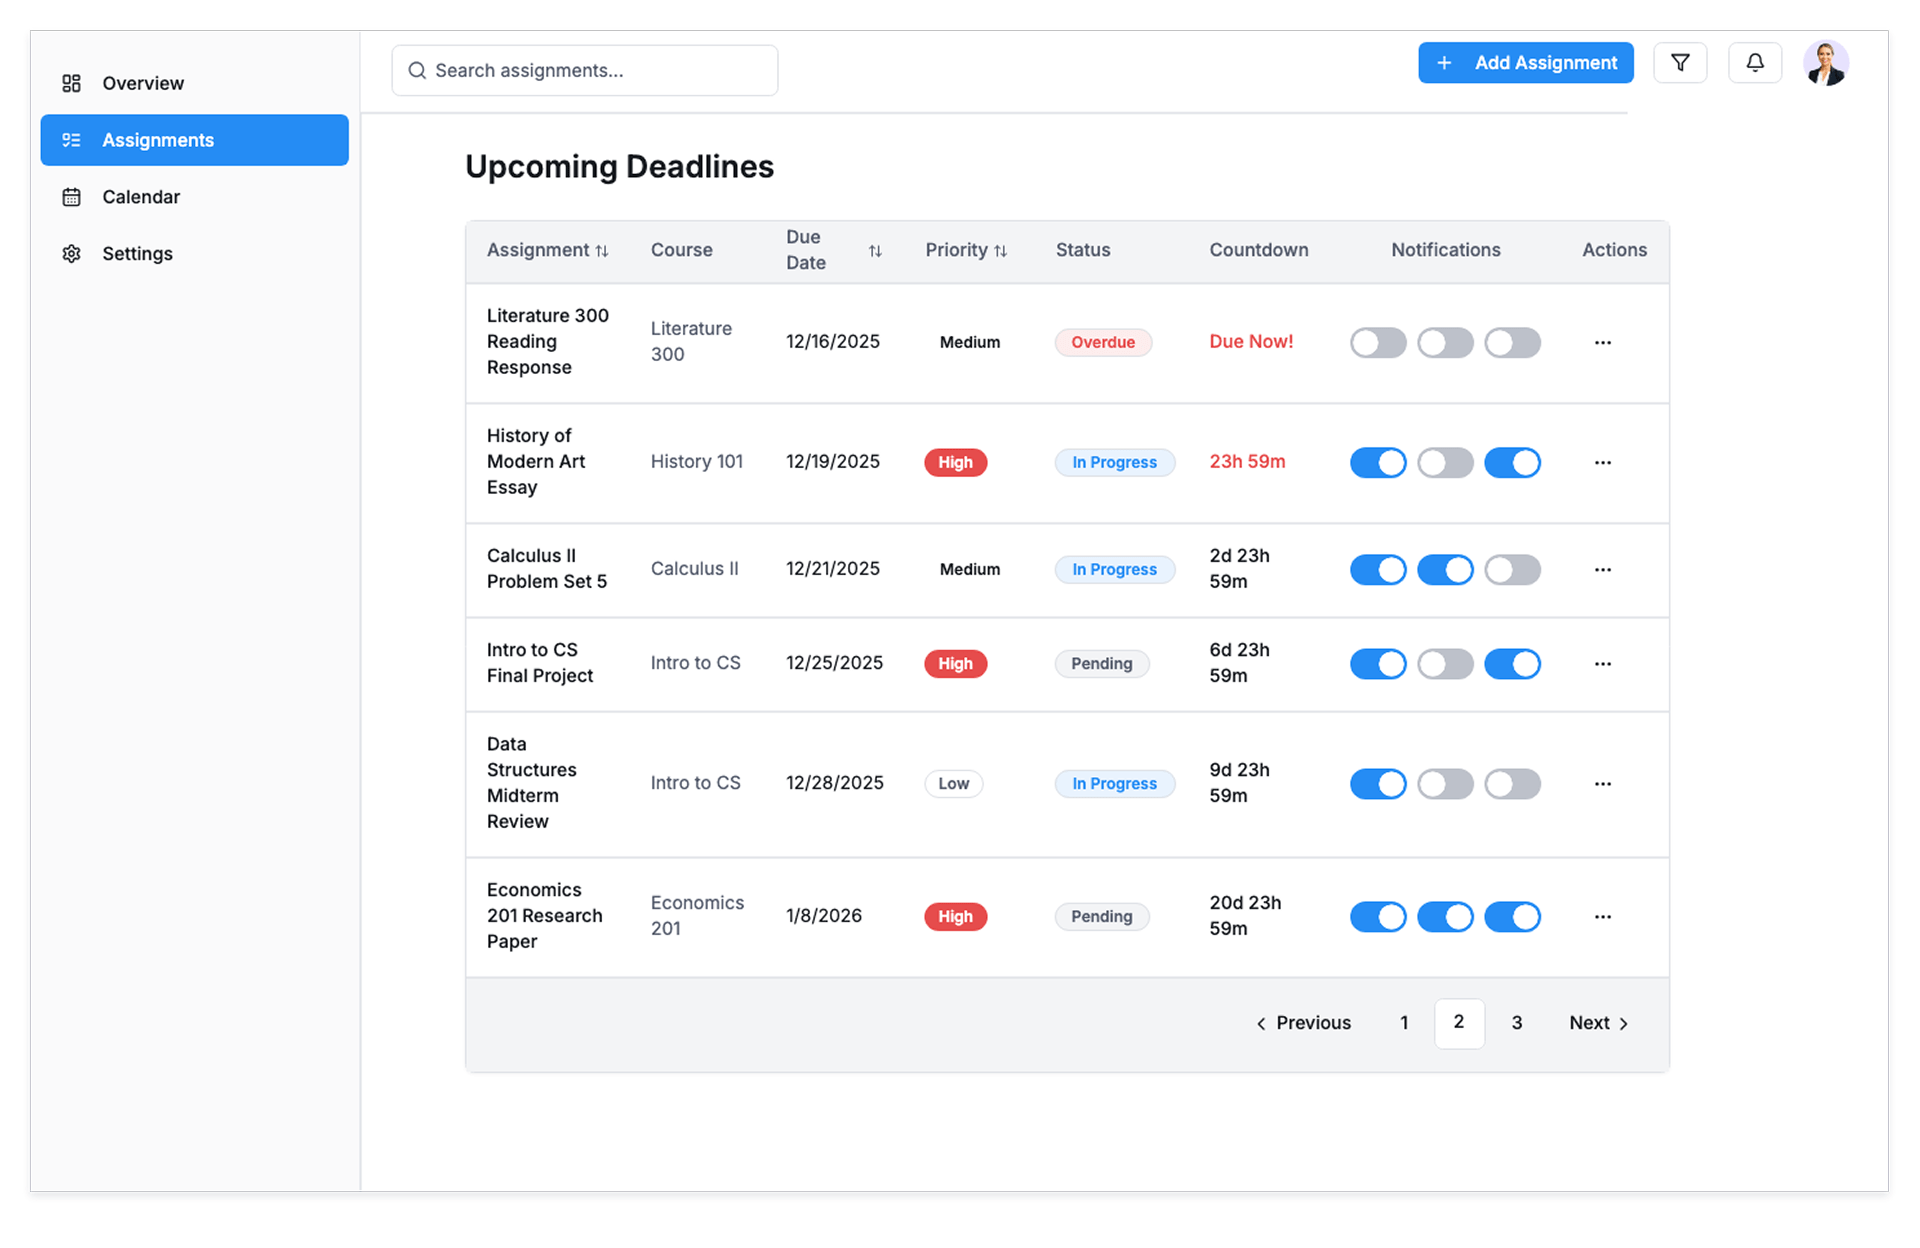1920x1248 pixels.
Task: Focus the Search assignments field
Action: coord(585,71)
